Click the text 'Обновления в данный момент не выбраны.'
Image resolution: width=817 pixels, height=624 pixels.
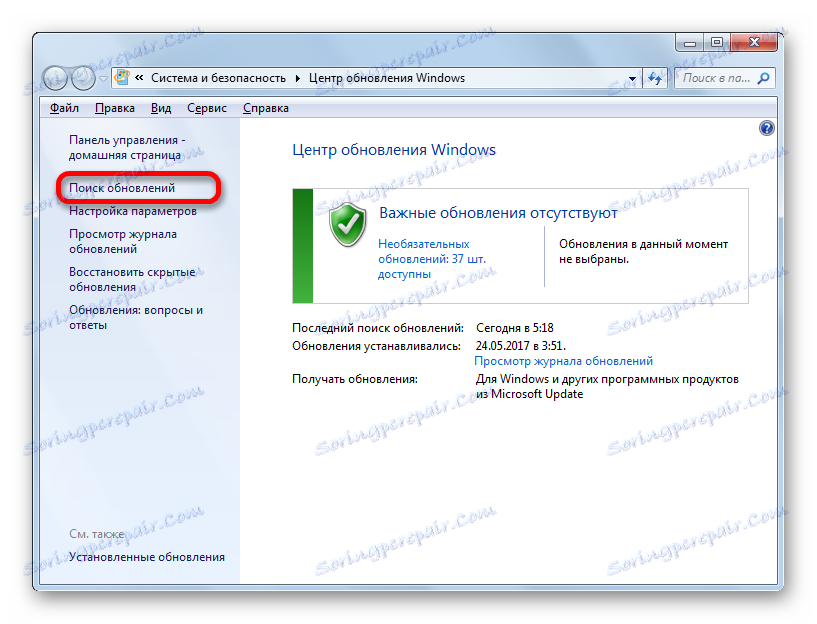point(643,251)
